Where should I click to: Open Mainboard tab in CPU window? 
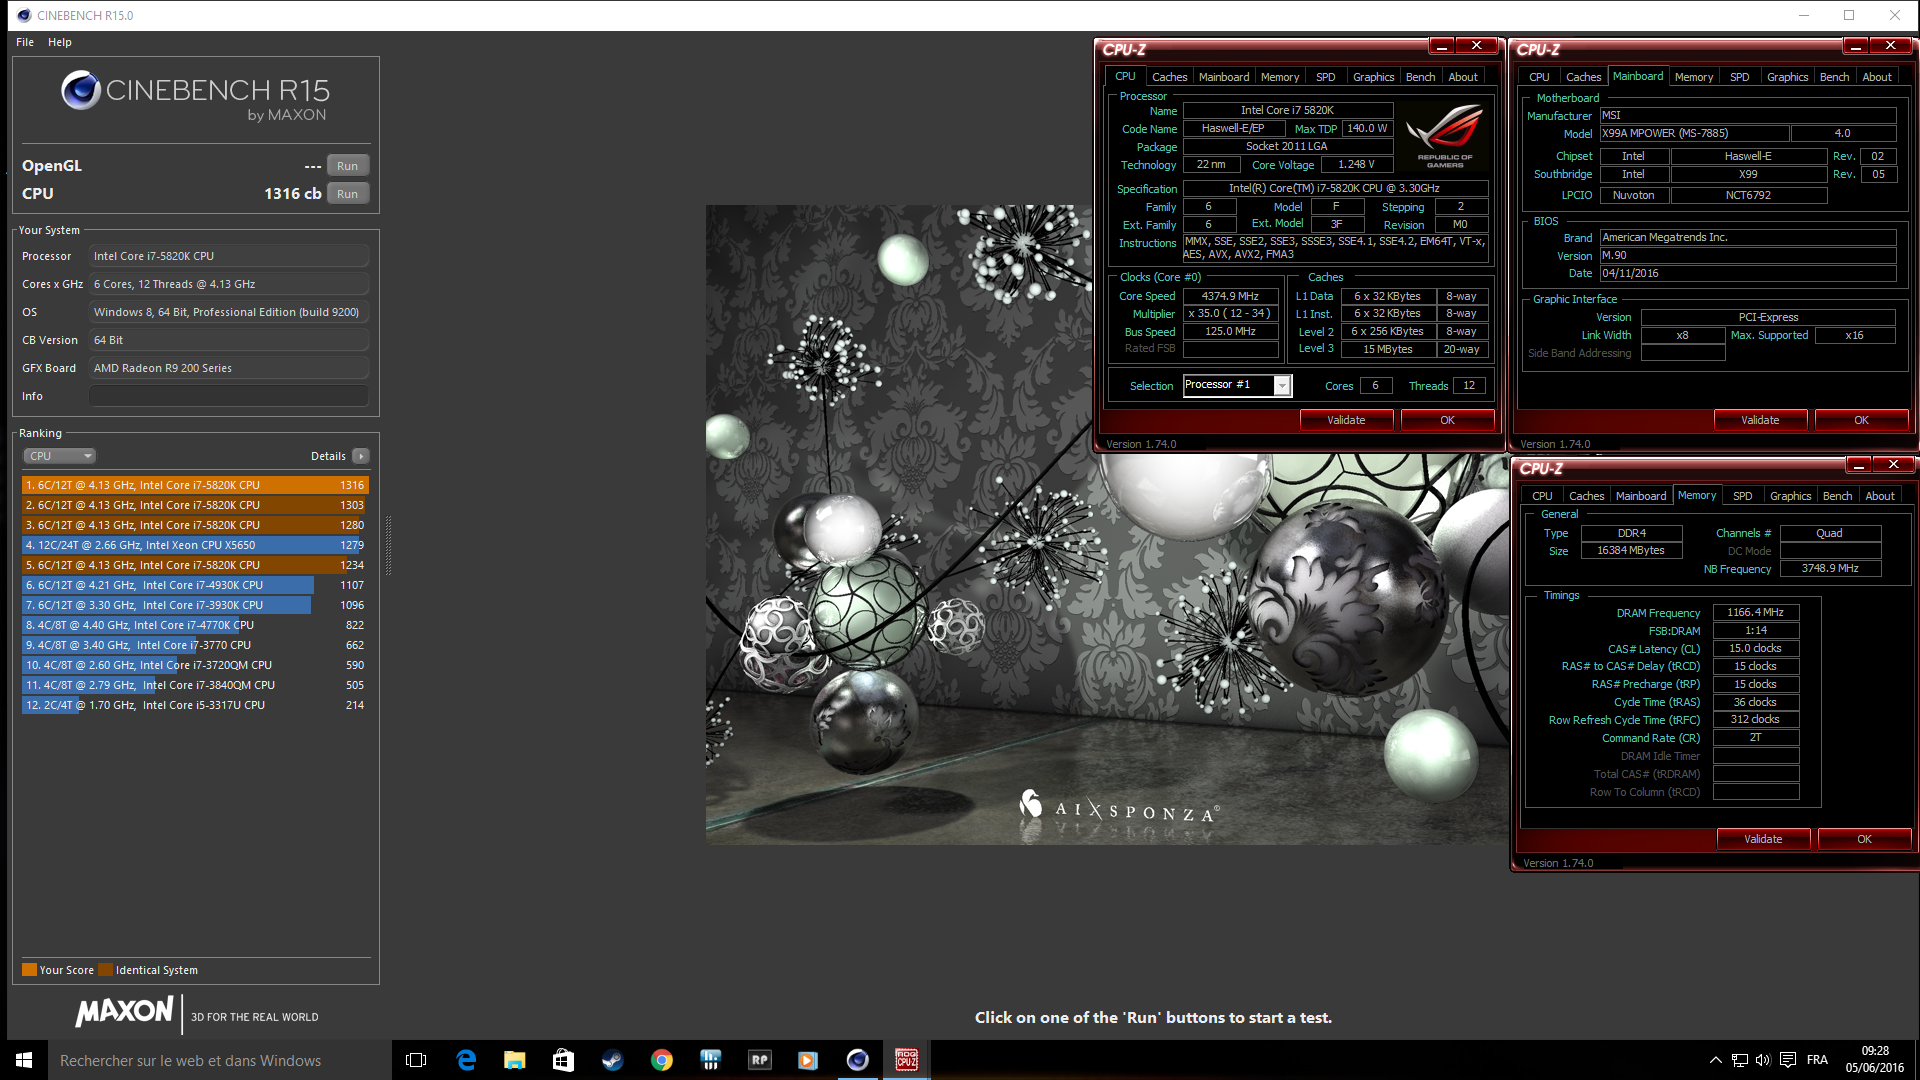coord(1224,77)
